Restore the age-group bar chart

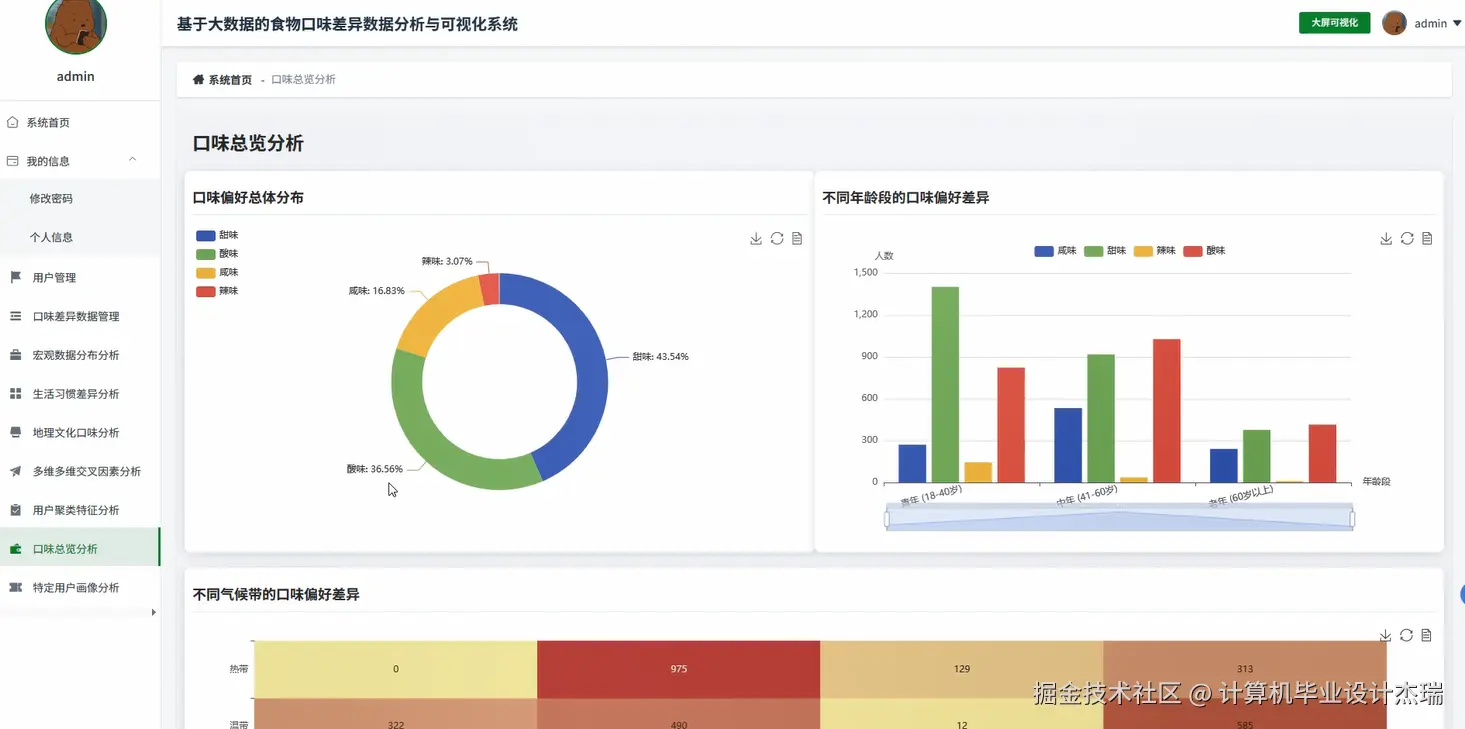click(x=1407, y=239)
